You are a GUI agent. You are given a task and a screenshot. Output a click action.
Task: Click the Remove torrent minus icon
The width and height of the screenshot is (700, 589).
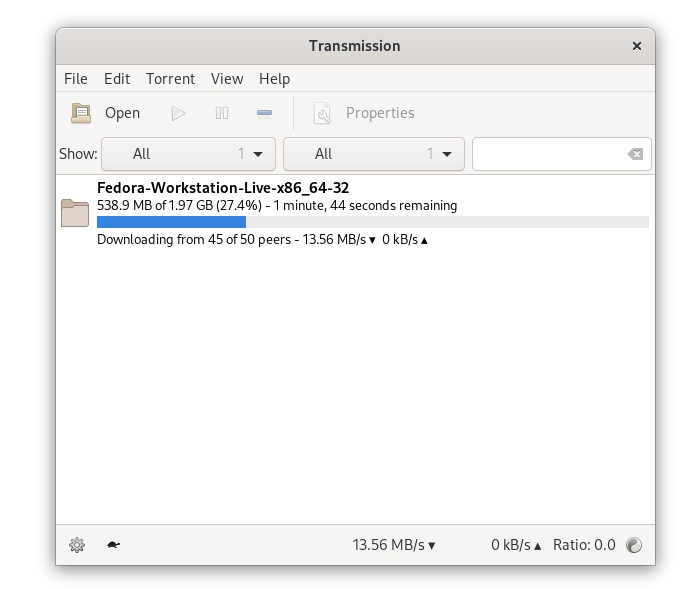pos(264,113)
